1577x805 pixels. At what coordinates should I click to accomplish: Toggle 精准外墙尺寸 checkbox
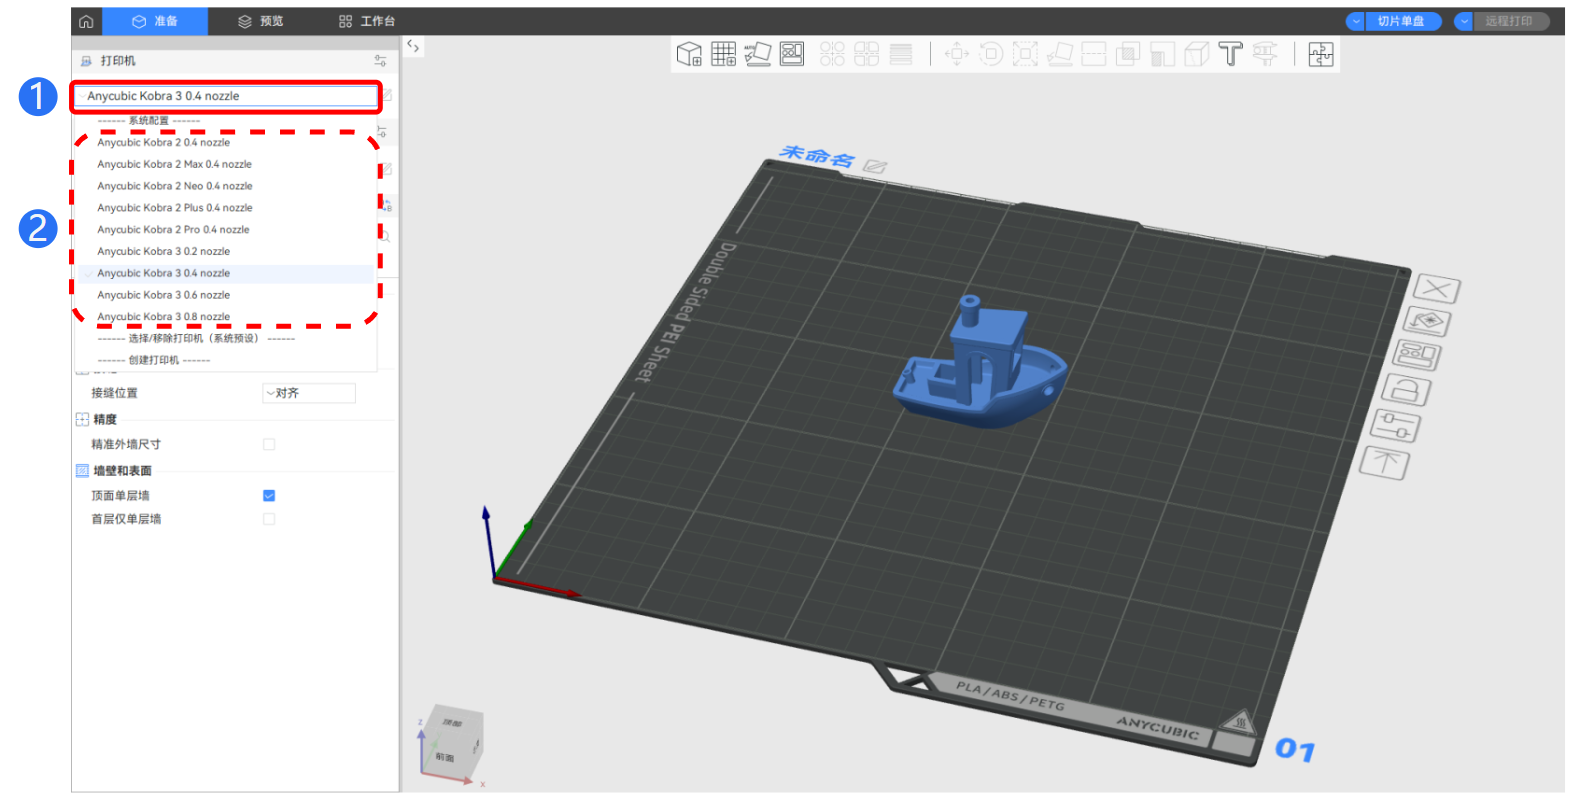click(x=269, y=444)
